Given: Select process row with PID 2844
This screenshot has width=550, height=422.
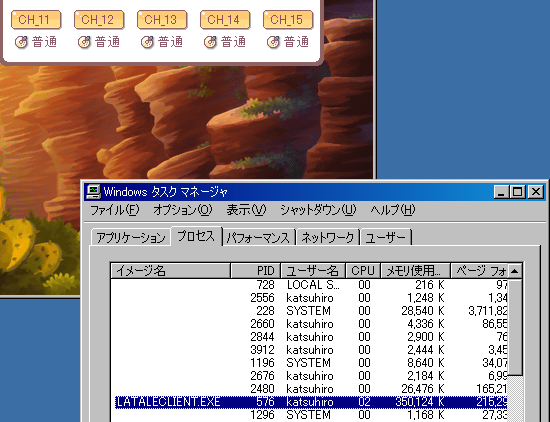Looking at the screenshot, I should click(x=309, y=337).
